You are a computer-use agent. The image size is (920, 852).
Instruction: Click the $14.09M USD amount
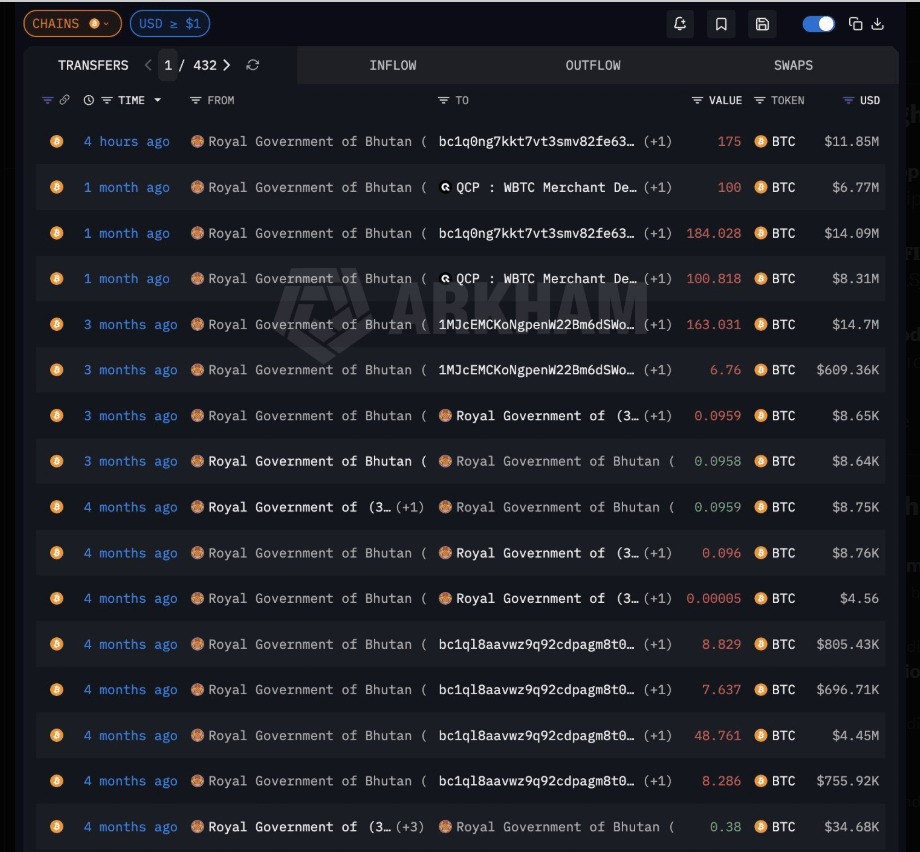[851, 233]
